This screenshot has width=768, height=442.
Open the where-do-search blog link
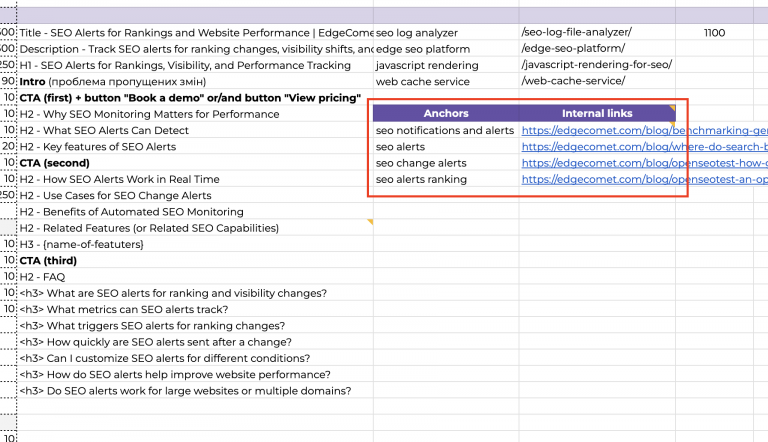pyautogui.click(x=644, y=147)
